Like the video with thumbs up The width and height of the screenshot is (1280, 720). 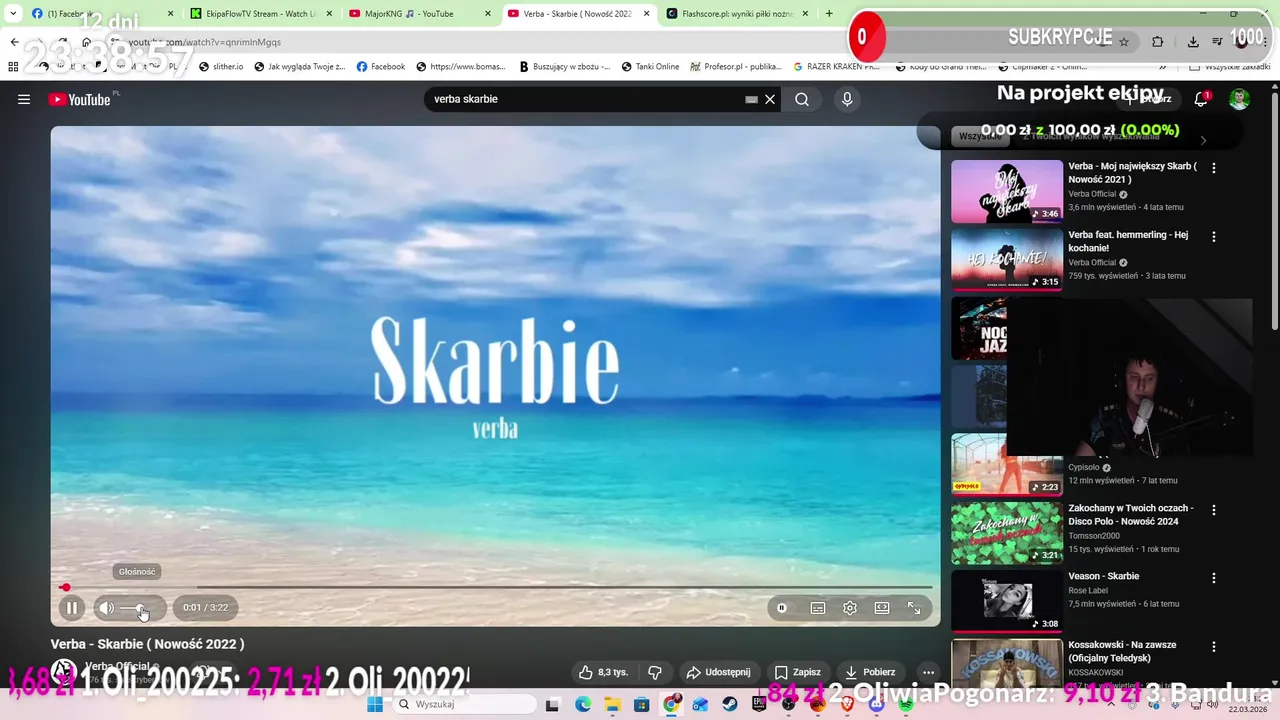(603, 672)
